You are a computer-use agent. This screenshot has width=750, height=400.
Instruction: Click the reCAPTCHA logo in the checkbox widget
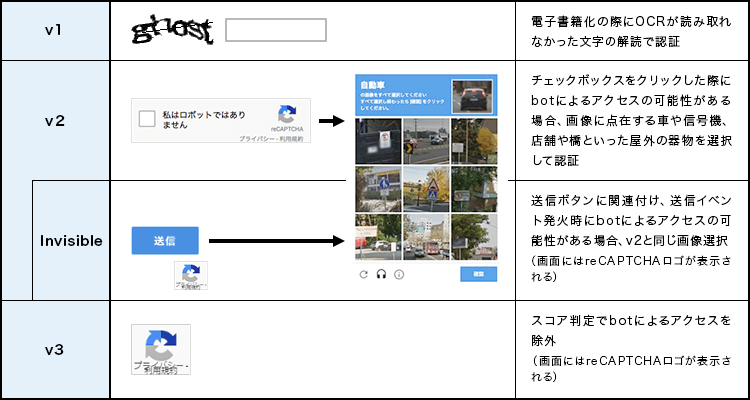click(x=288, y=115)
